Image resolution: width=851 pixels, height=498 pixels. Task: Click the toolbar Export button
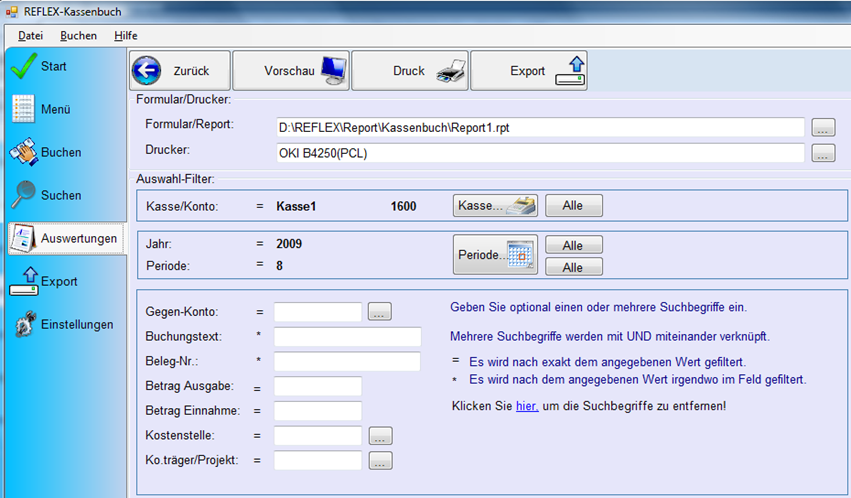(x=529, y=71)
